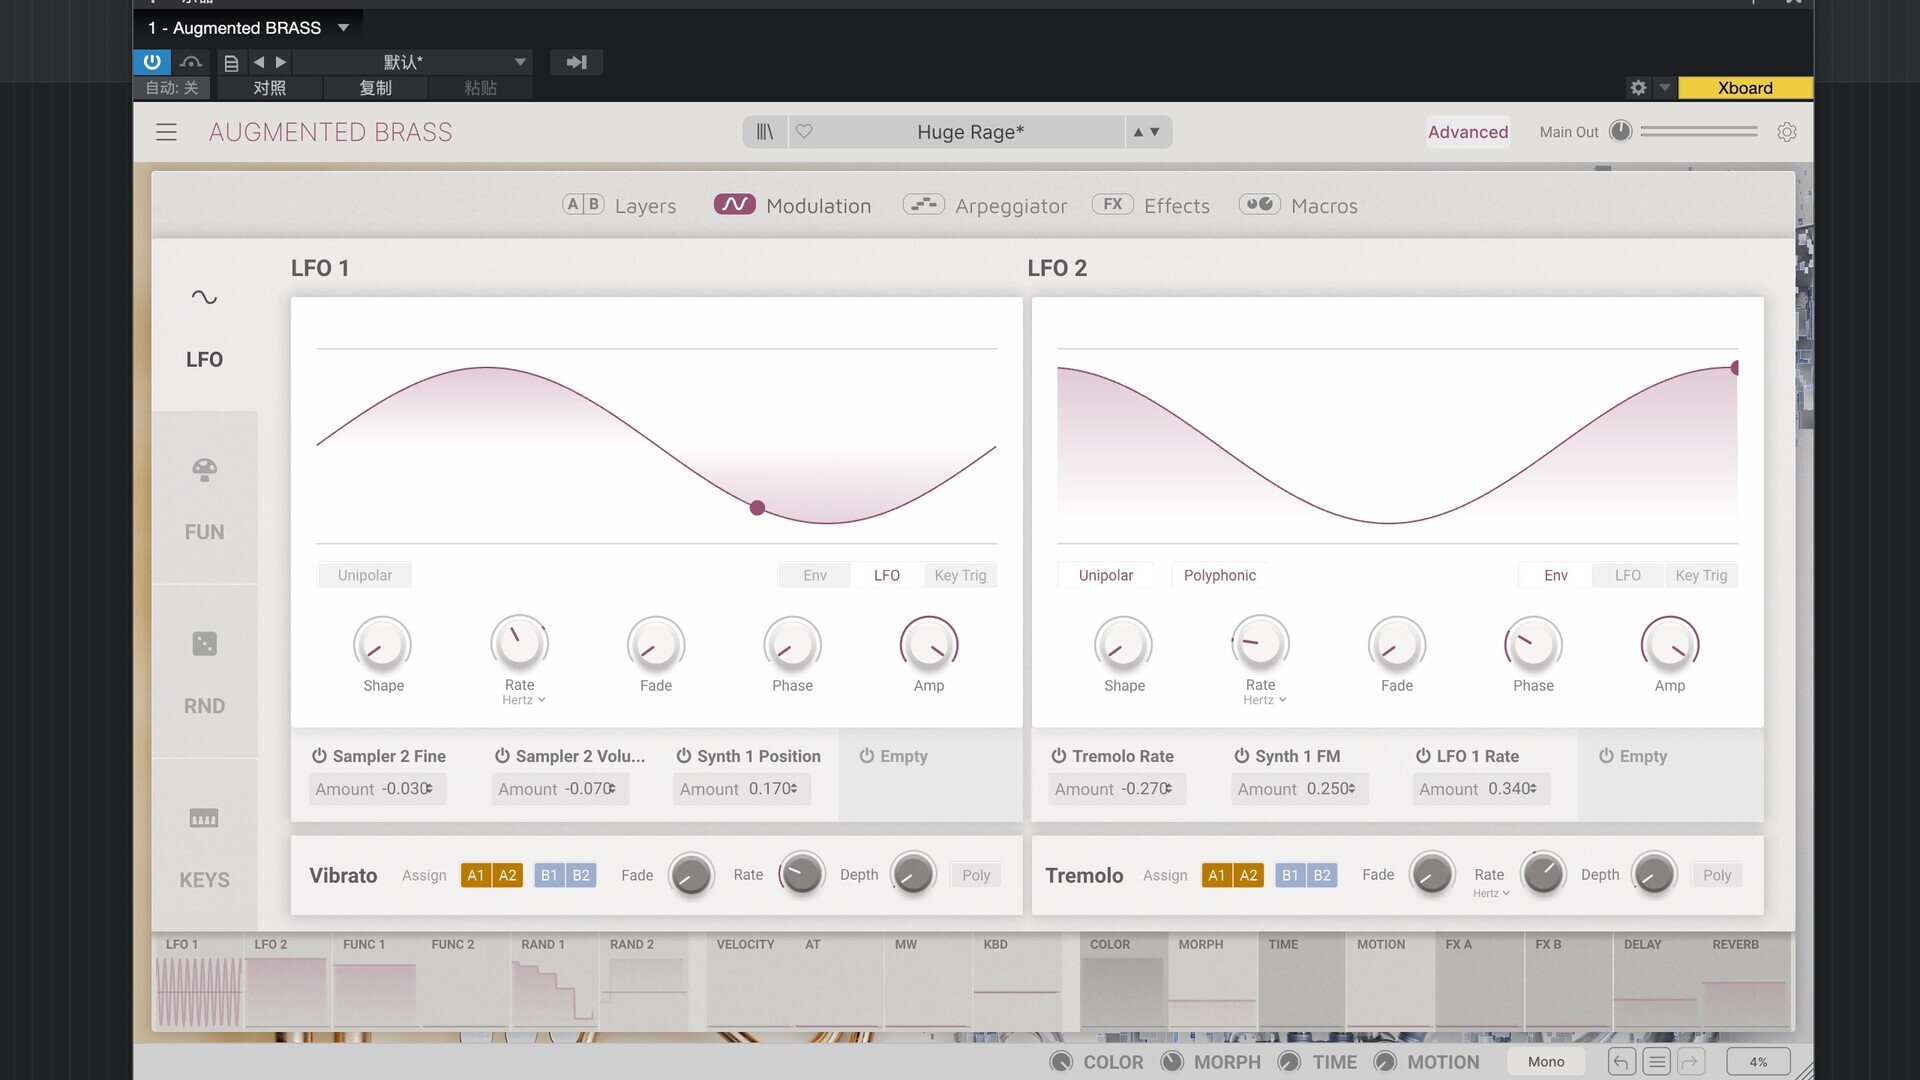Adjust the Main Out level slider
1920x1080 pixels.
coord(1698,131)
